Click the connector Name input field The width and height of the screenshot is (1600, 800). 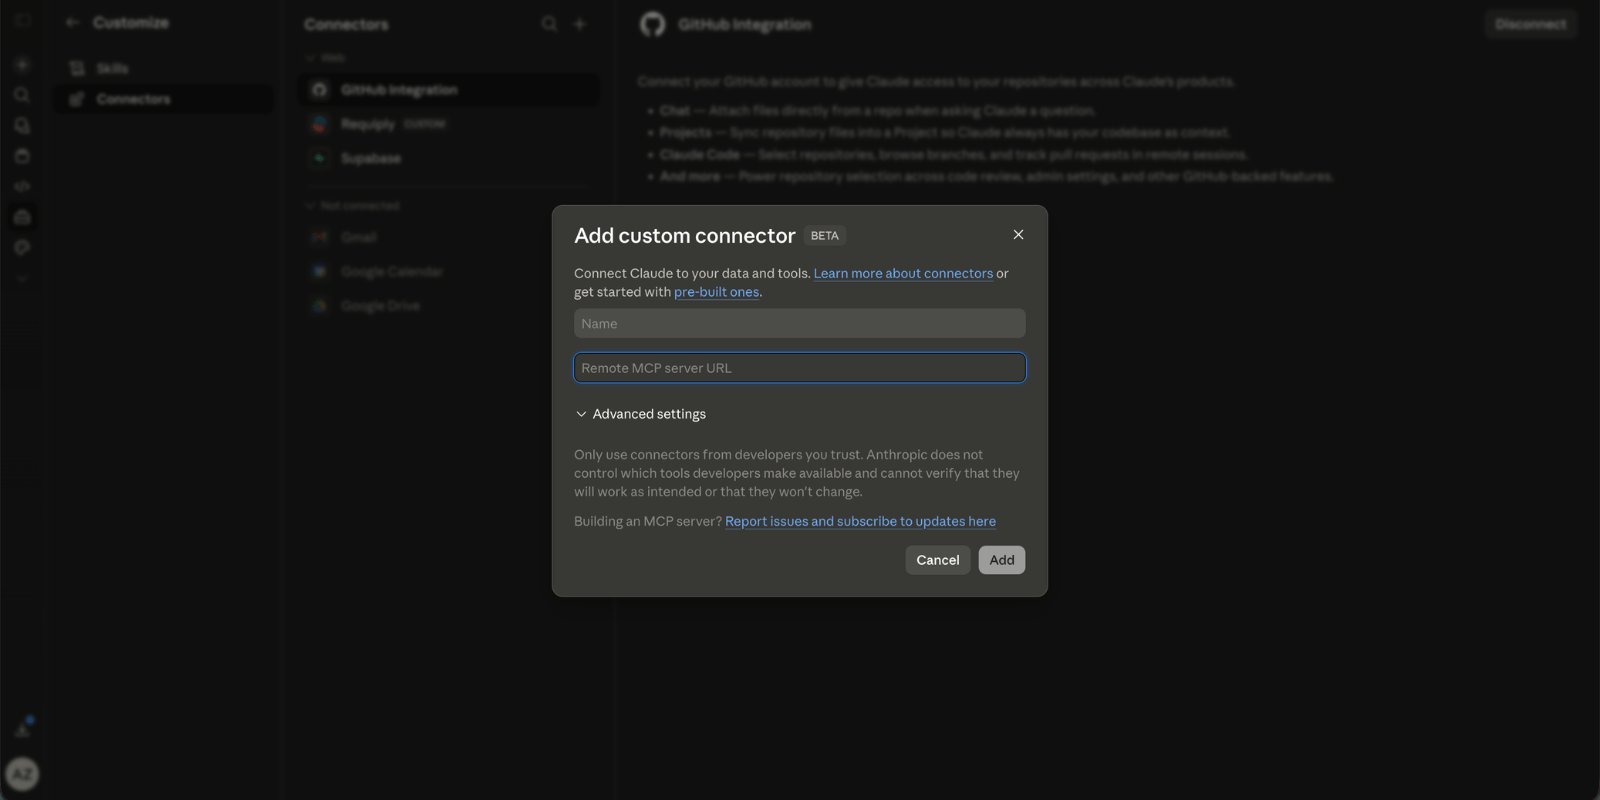pyautogui.click(x=799, y=323)
